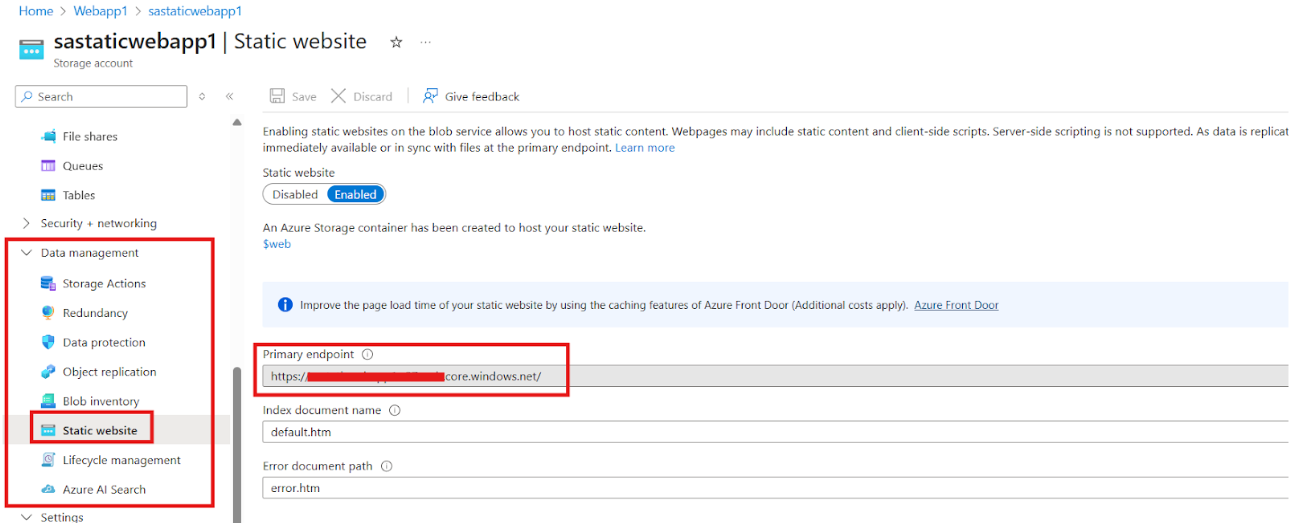The image size is (1292, 523).
Task: Open Redundancy in sidebar
Action: click(95, 313)
